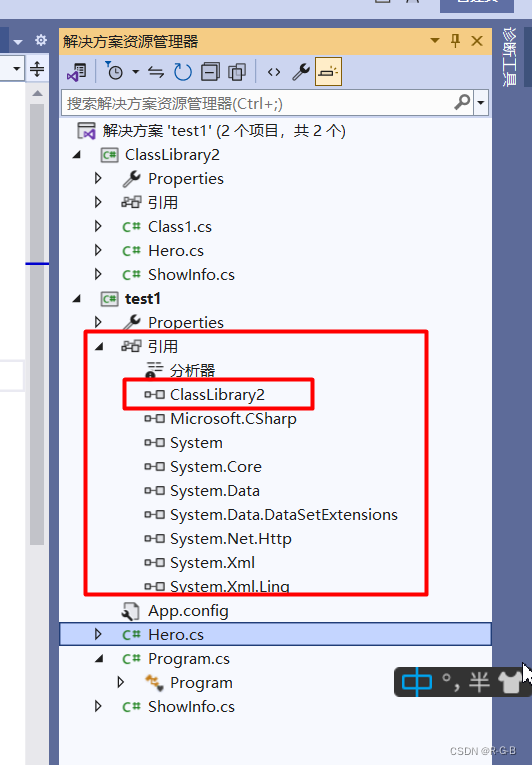
Task: Select the solution 'test1' root node
Action: point(224,131)
